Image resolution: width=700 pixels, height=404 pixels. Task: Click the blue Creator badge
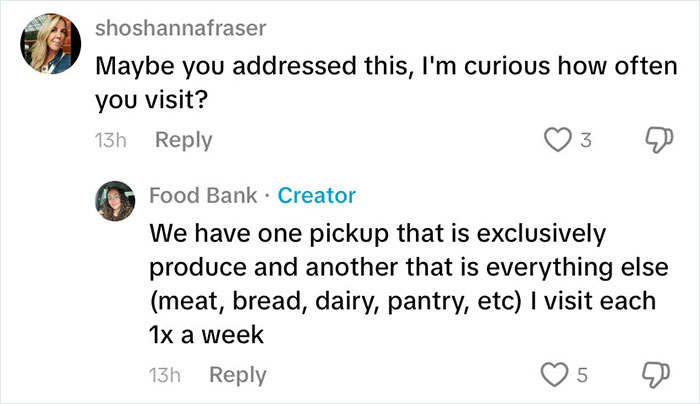pyautogui.click(x=316, y=195)
